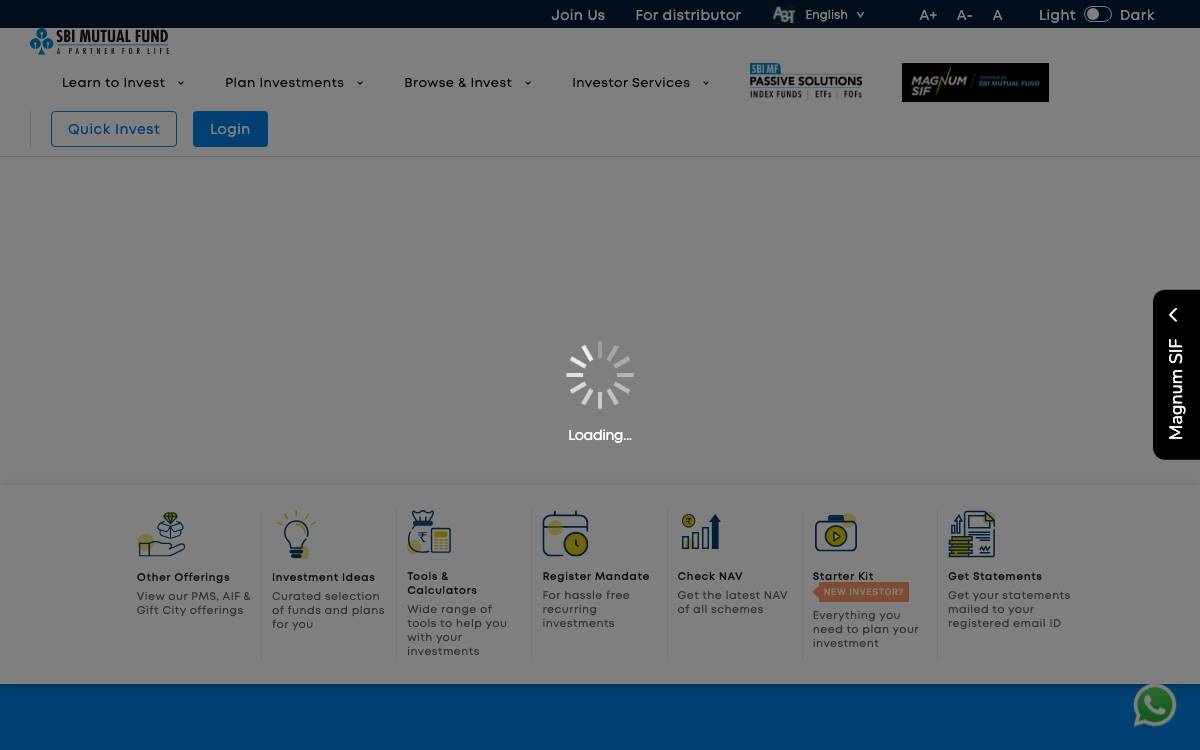The height and width of the screenshot is (750, 1200).
Task: Open Check NAV bar chart icon
Action: (x=701, y=532)
